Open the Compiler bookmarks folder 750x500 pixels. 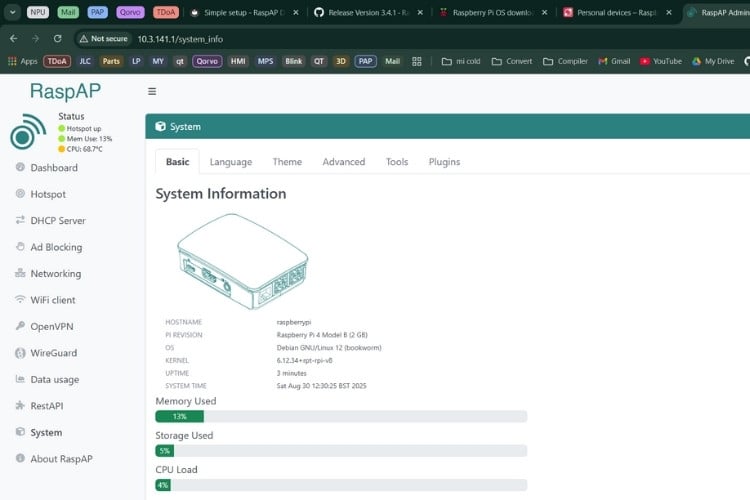coord(565,61)
